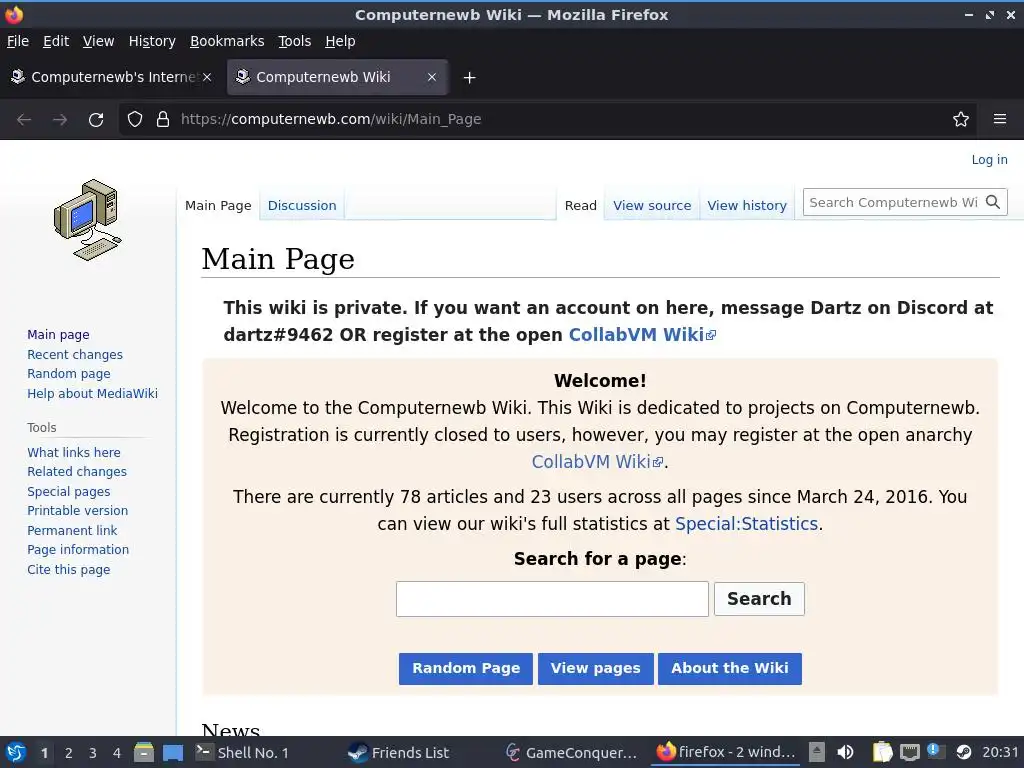Open the View history tab
The width and height of the screenshot is (1024, 768).
coord(747,205)
